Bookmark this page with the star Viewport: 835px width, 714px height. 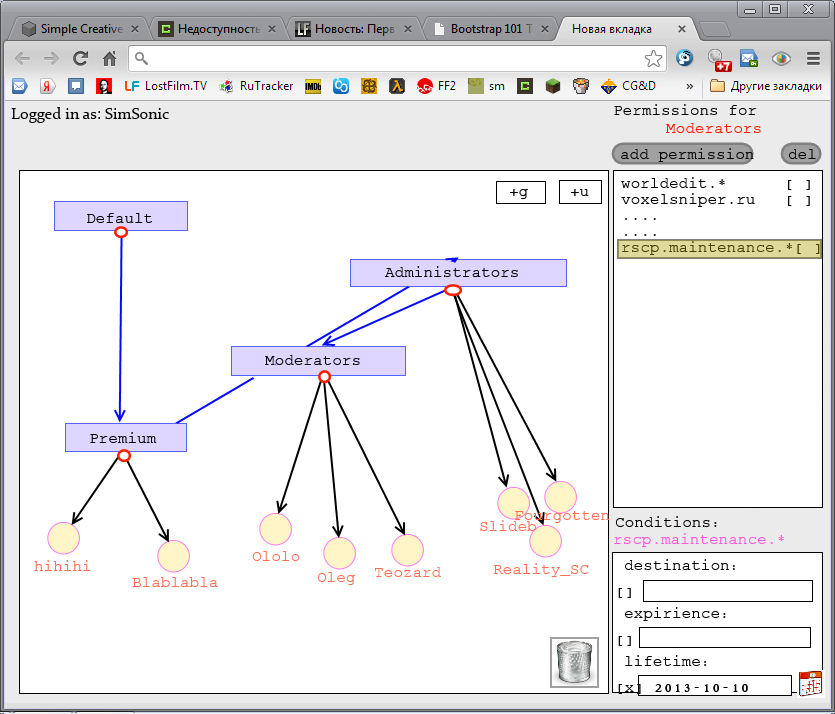(x=653, y=58)
